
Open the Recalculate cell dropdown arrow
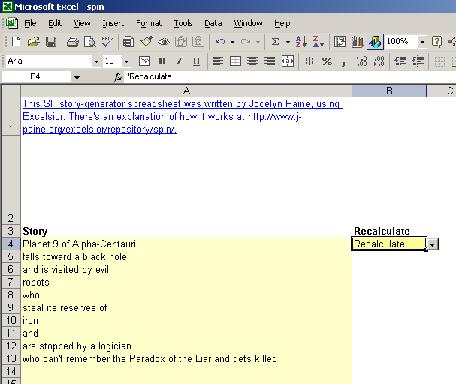tap(432, 244)
